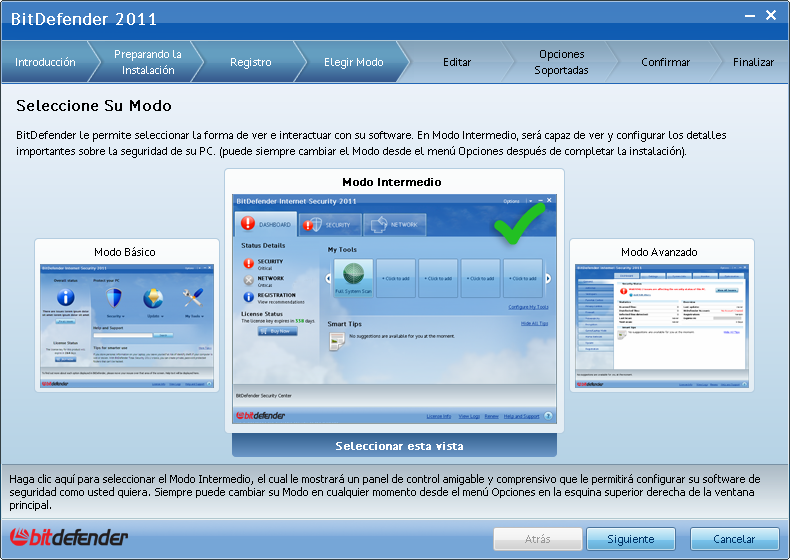Click the Modo Avanzado label
Image resolution: width=790 pixels, height=560 pixels.
click(x=659, y=252)
